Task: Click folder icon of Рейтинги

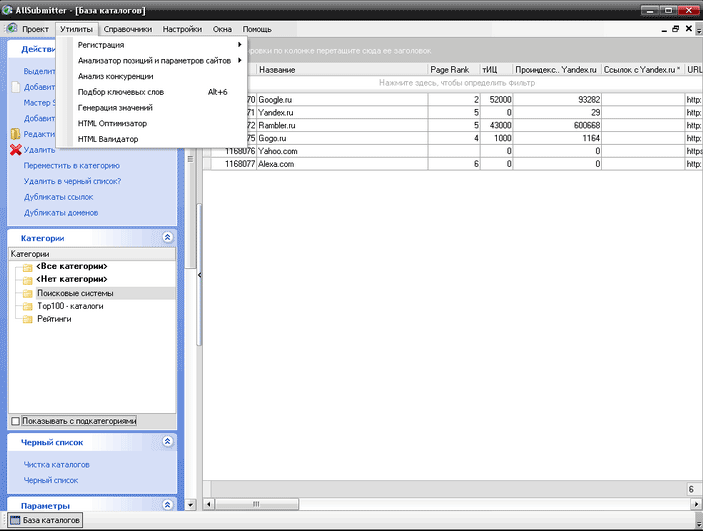Action: click(28, 319)
